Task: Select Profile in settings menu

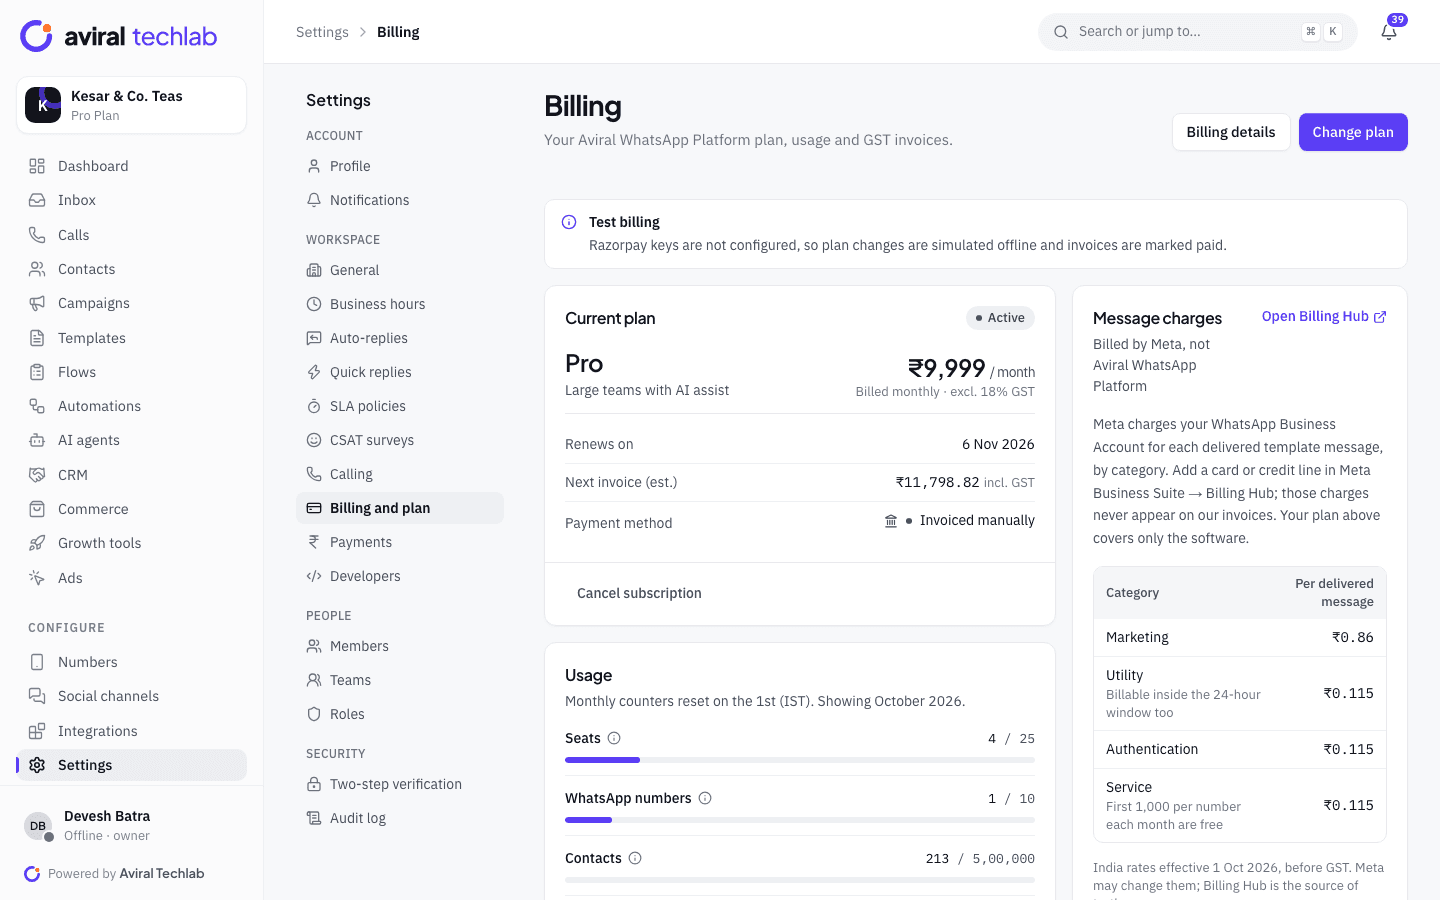Action: (400, 166)
